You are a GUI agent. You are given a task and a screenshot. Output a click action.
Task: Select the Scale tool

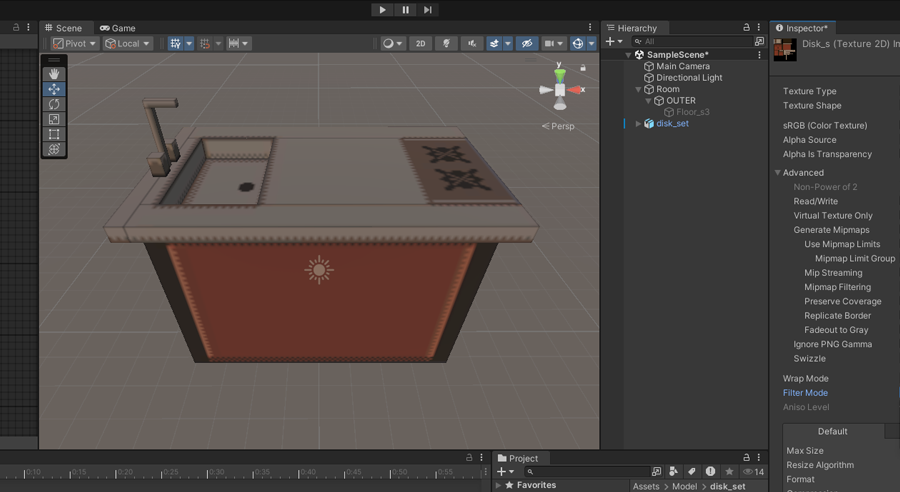click(54, 119)
